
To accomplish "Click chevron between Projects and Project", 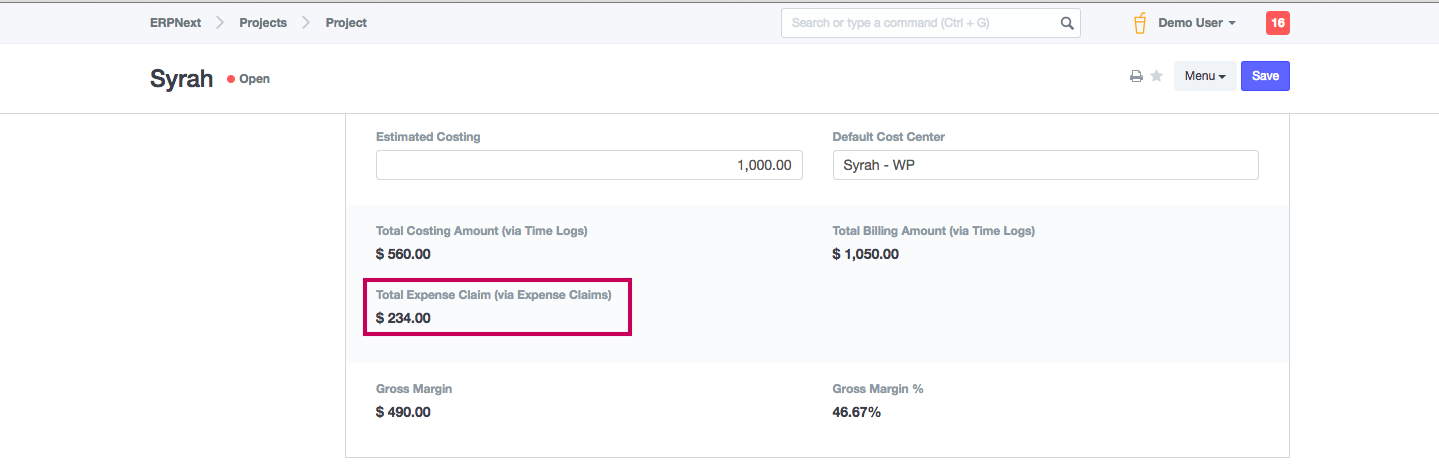I will pyautogui.click(x=306, y=23).
